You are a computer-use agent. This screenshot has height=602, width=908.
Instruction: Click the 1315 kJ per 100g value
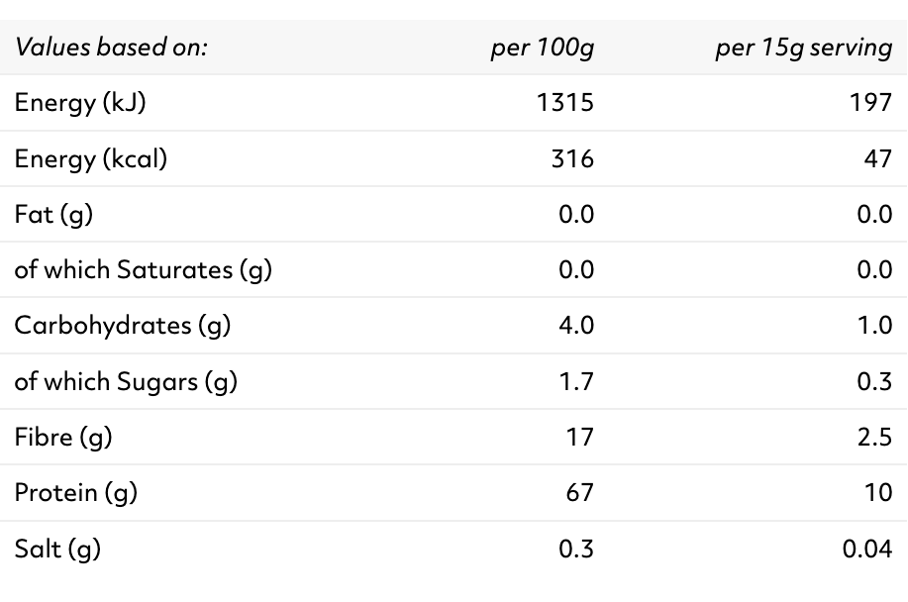[x=565, y=102]
